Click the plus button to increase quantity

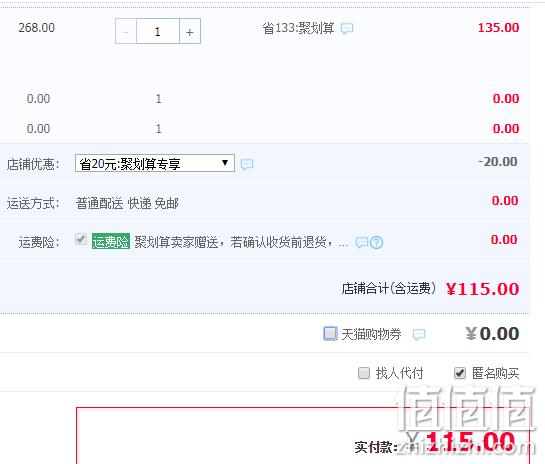coord(190,31)
